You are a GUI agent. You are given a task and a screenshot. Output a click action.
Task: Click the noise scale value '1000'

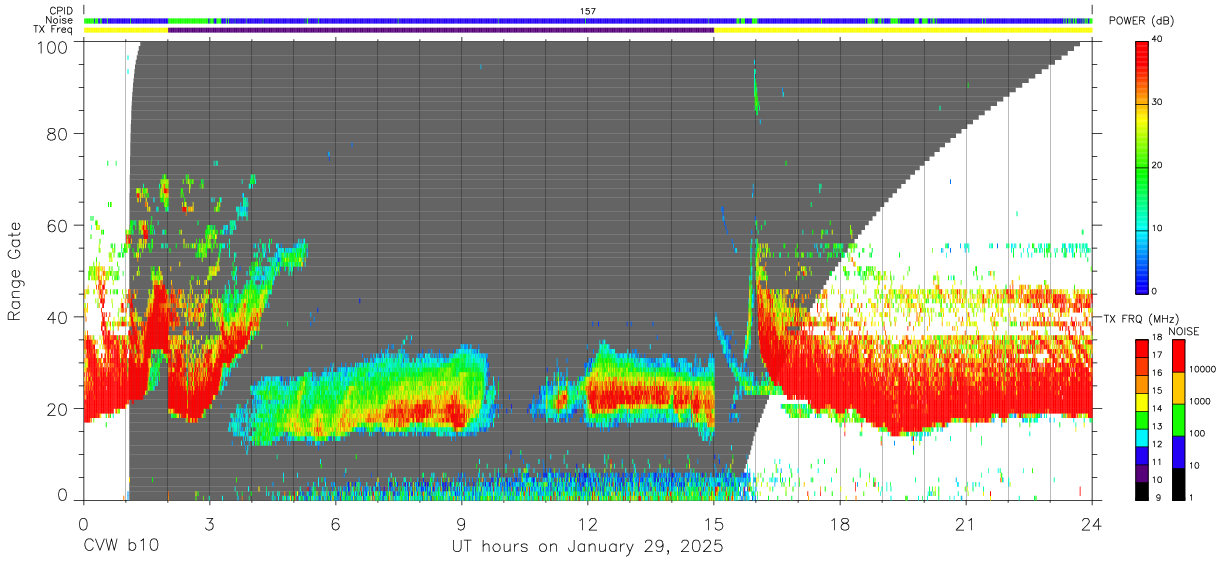pos(1200,401)
